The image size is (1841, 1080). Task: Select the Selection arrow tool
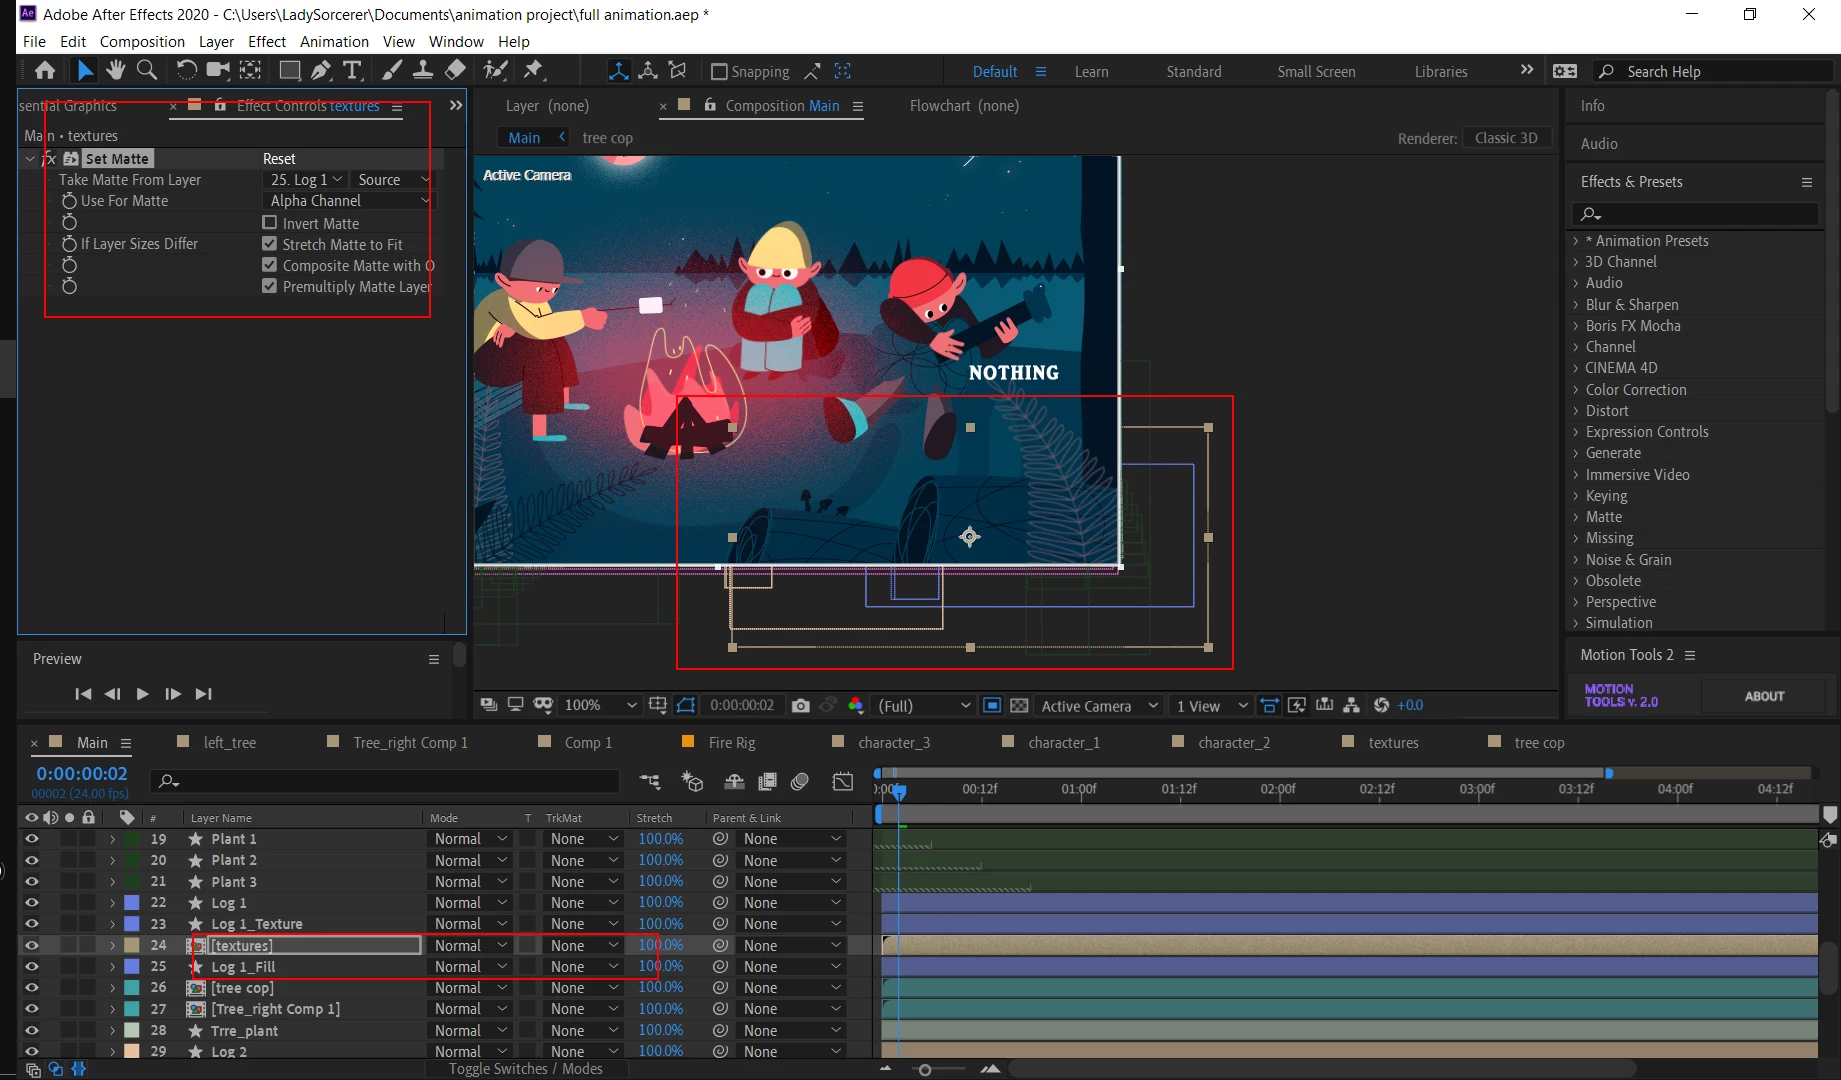point(85,70)
